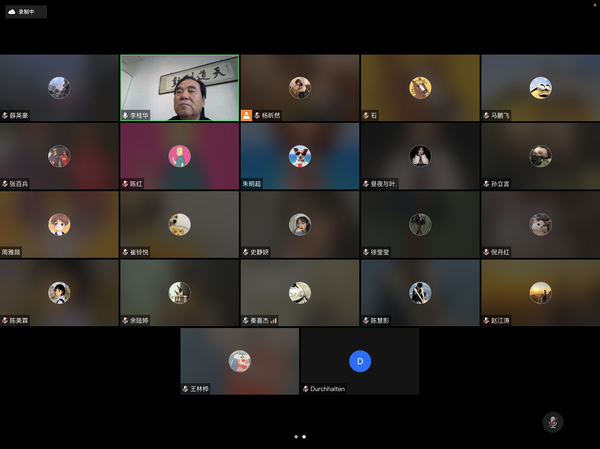Click the blue D avatar of Durchhalten
The image size is (600, 449).
[360, 361]
